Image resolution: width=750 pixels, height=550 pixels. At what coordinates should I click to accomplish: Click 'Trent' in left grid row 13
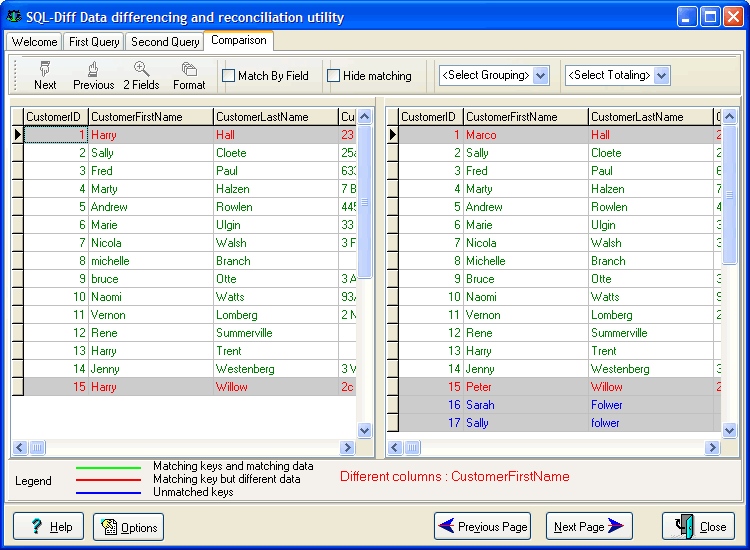coord(229,351)
